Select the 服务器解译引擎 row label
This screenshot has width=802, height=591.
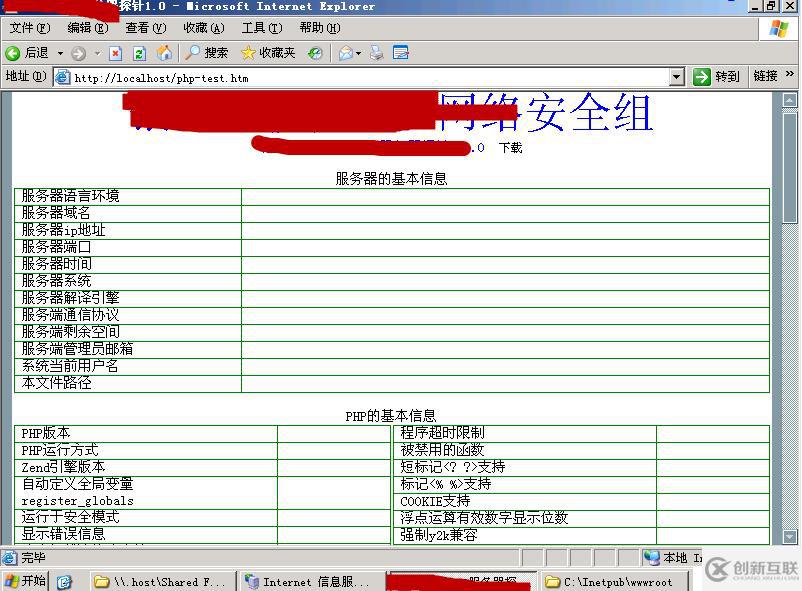coord(71,298)
